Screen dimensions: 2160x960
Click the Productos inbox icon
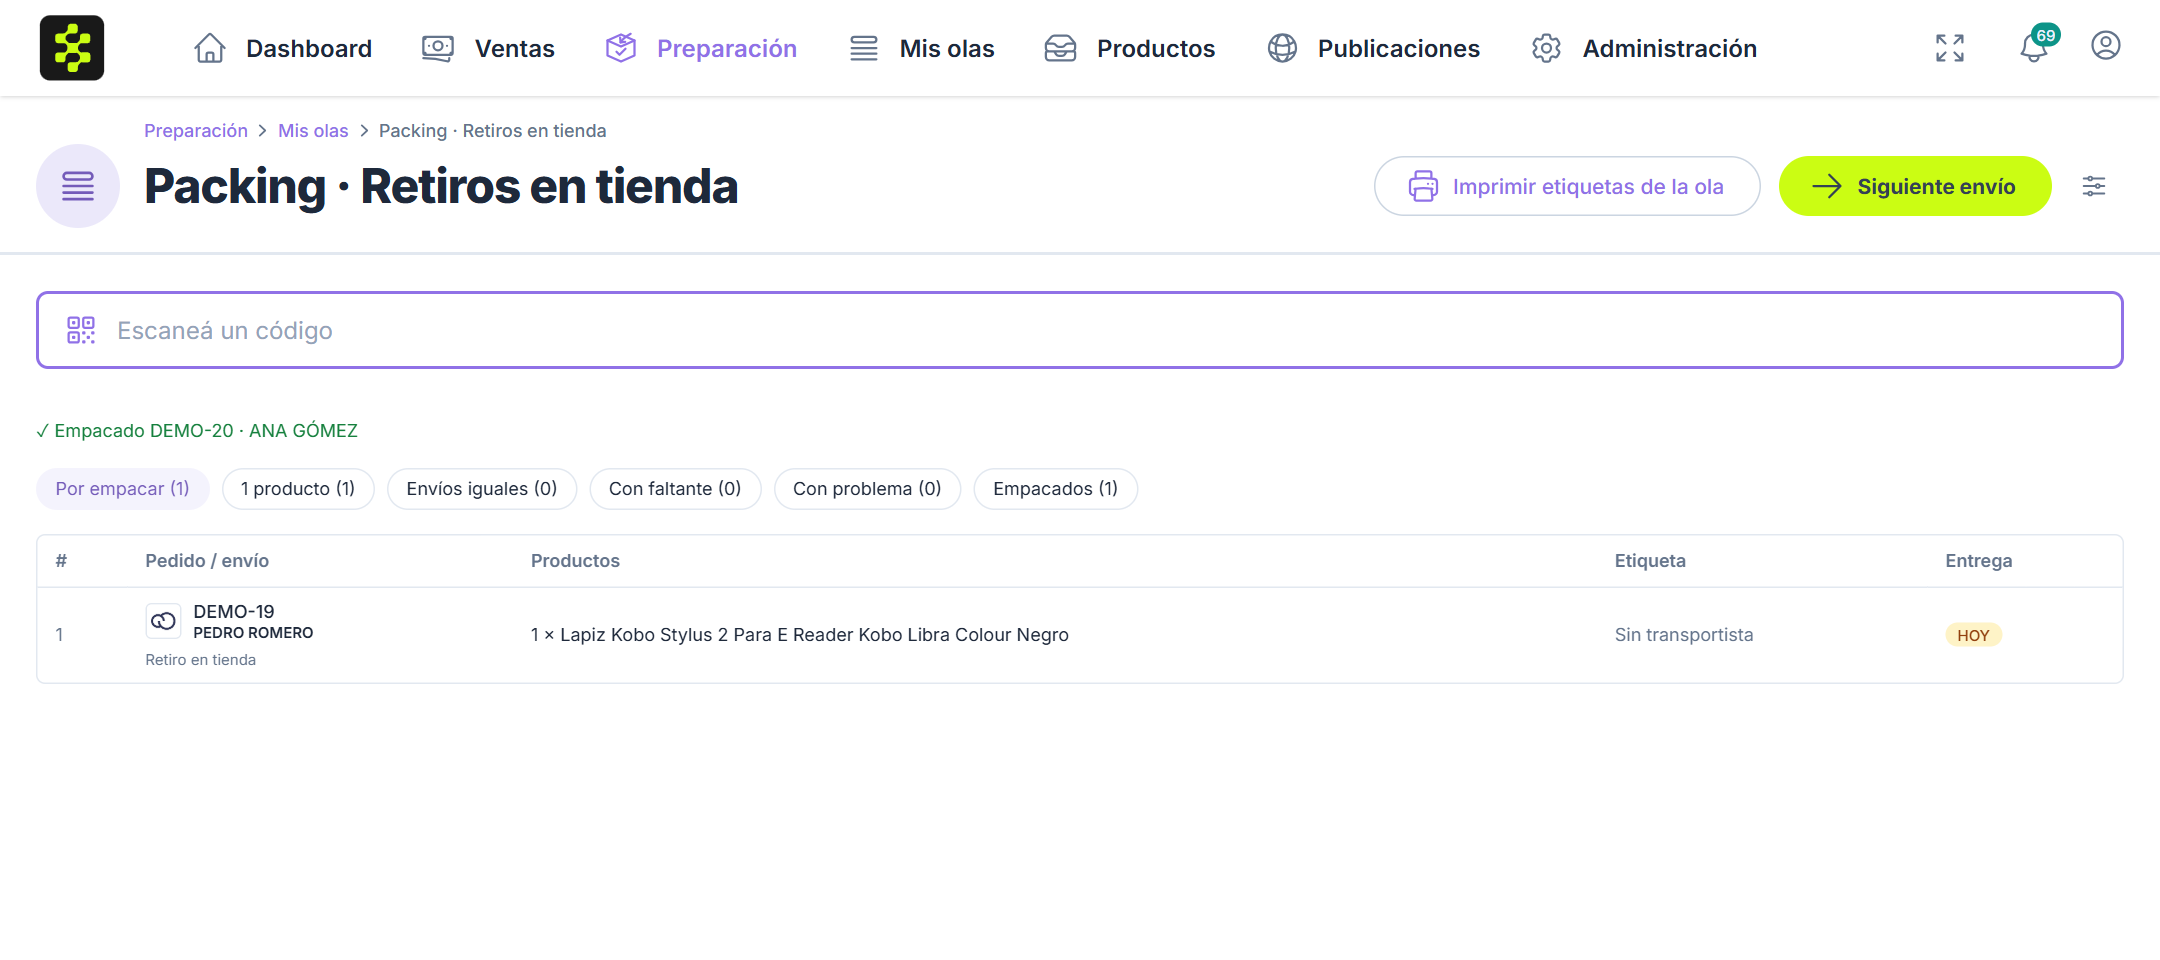(x=1061, y=48)
